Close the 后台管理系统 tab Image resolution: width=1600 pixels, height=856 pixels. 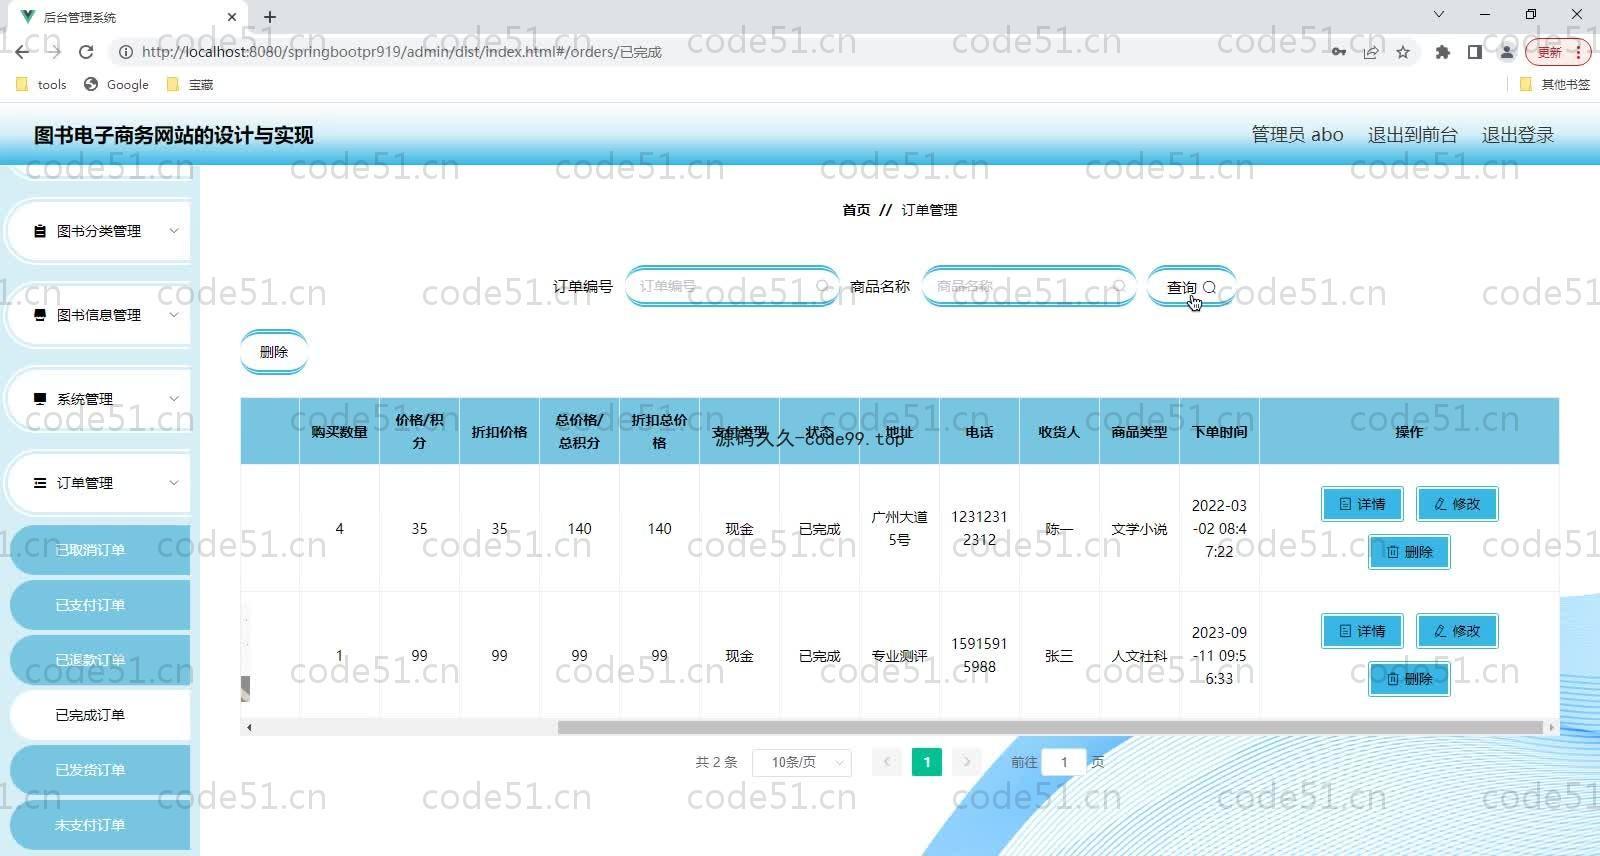(232, 17)
